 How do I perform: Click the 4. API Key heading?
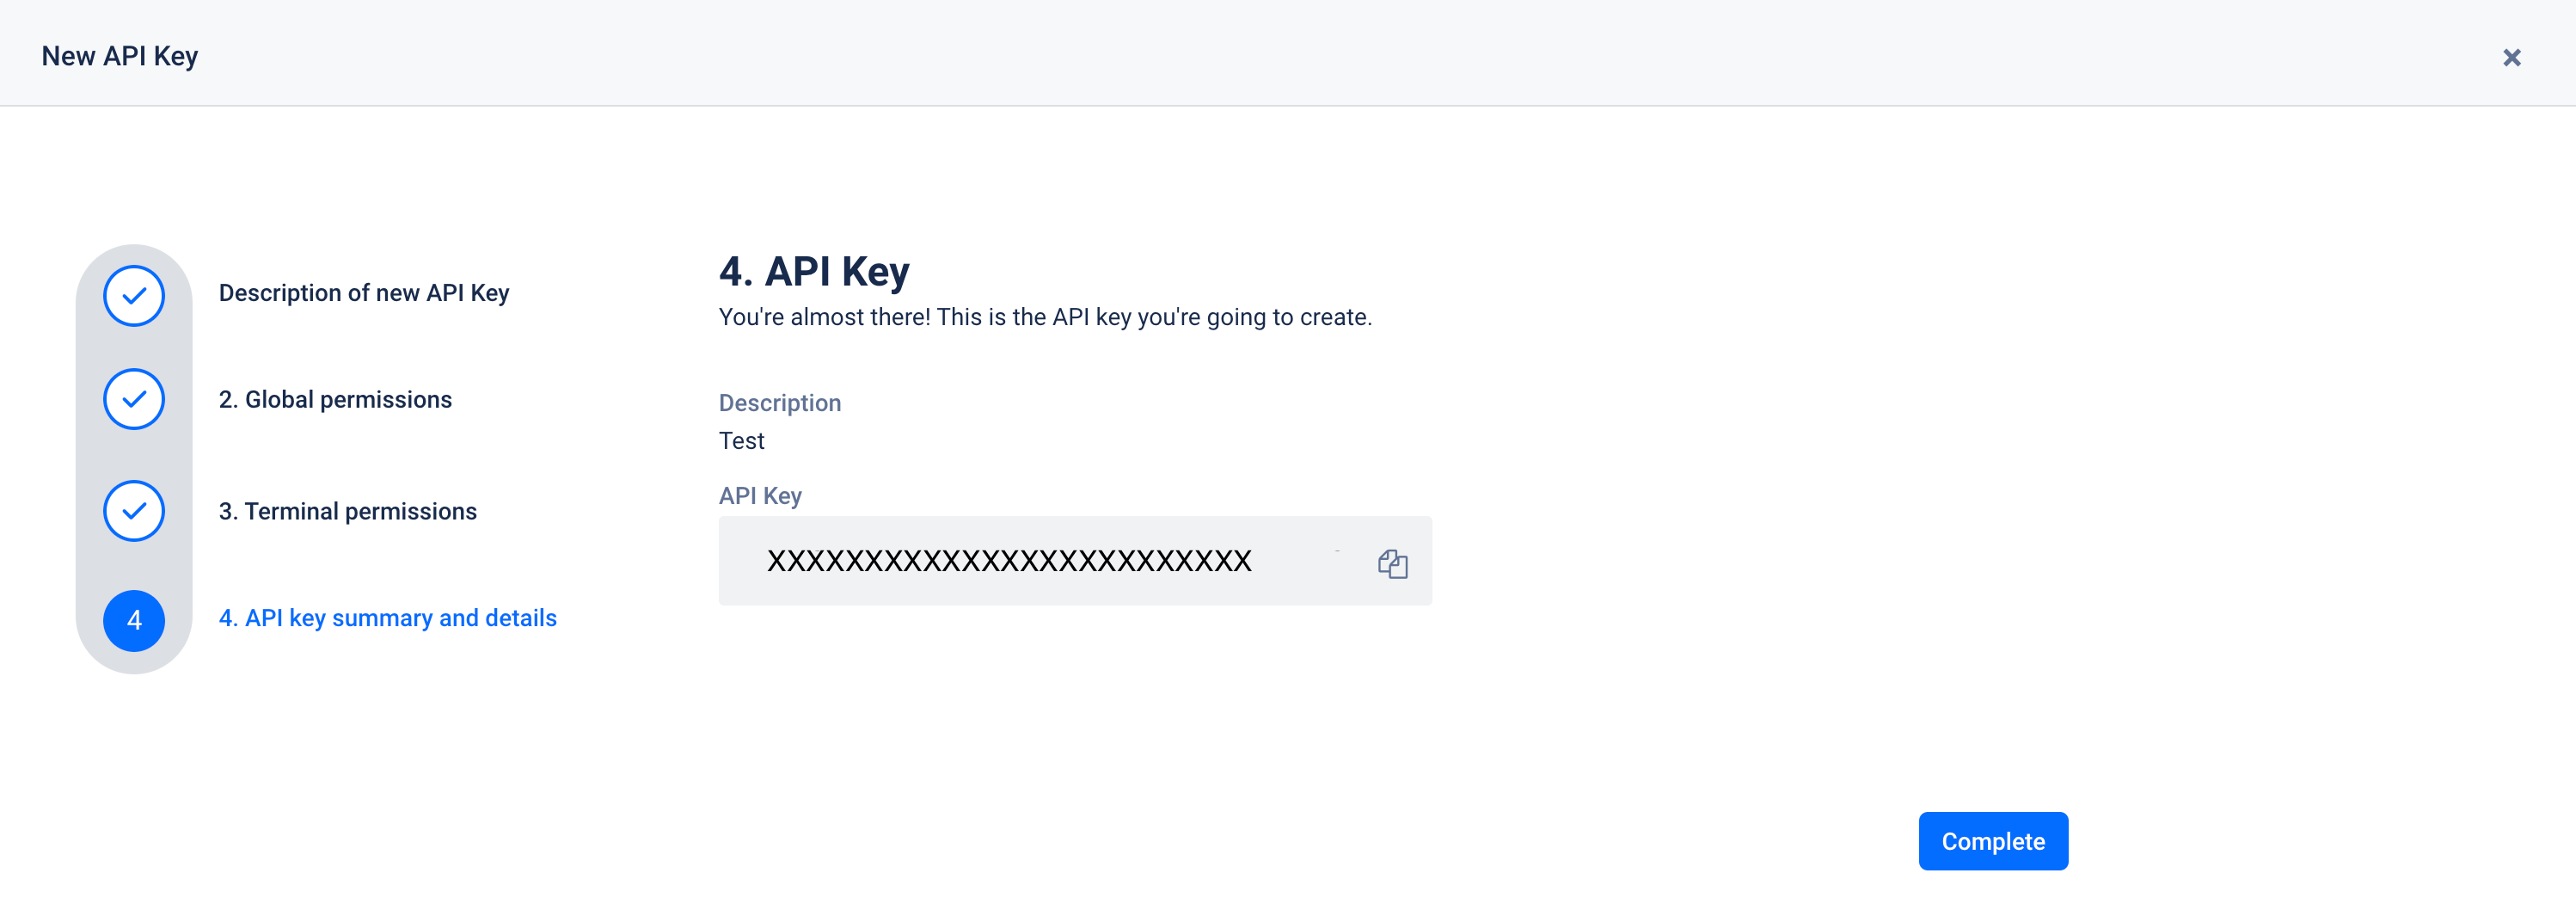click(814, 271)
